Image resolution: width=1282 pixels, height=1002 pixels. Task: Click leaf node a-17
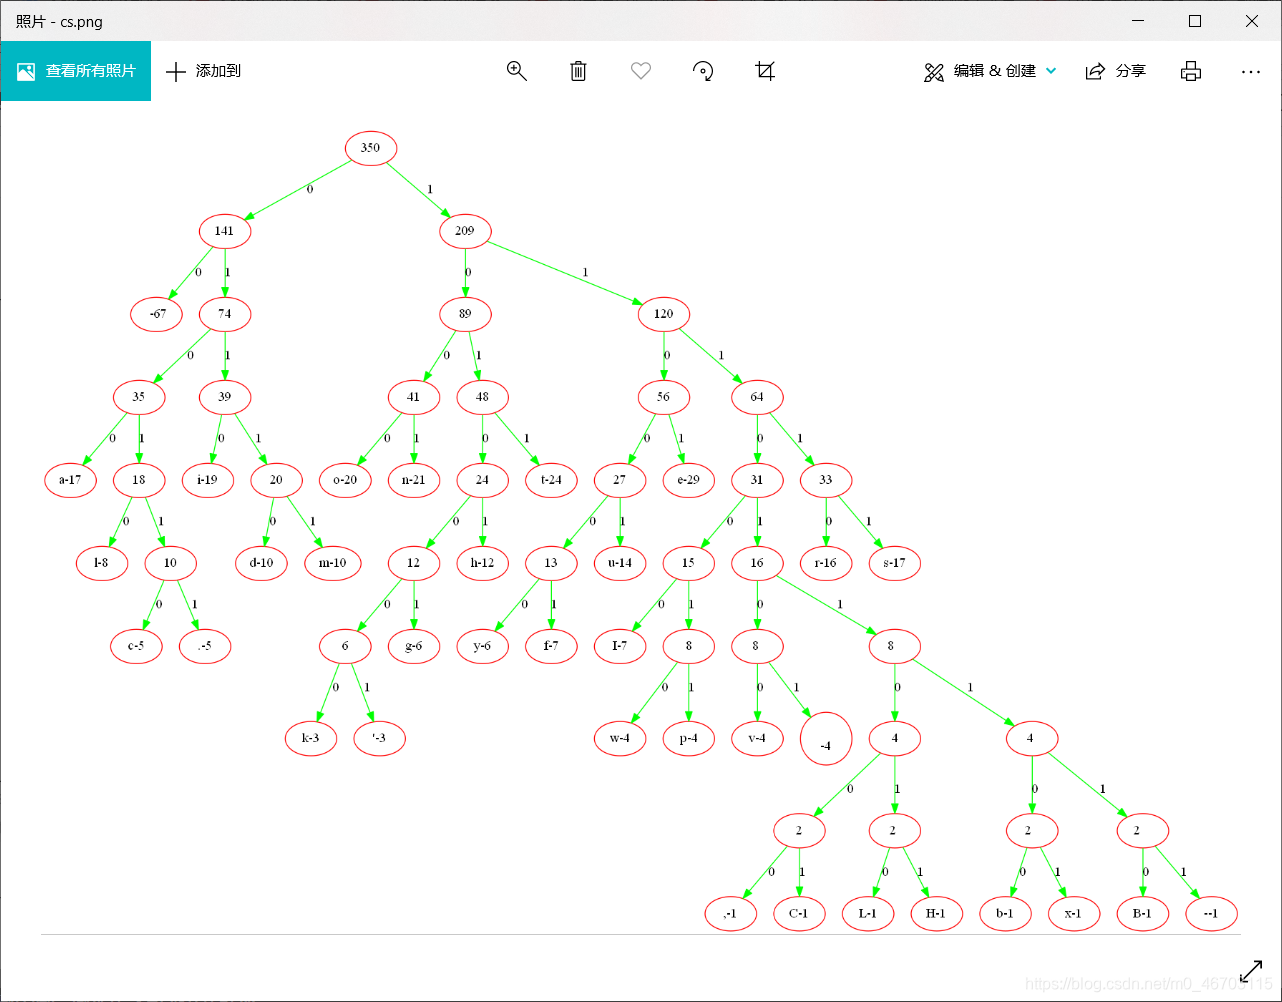click(70, 480)
